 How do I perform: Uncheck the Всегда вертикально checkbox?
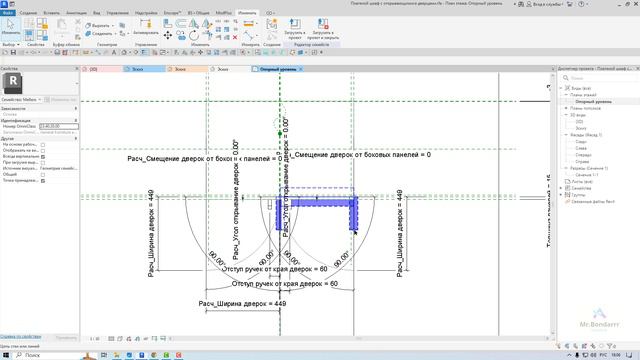43,157
